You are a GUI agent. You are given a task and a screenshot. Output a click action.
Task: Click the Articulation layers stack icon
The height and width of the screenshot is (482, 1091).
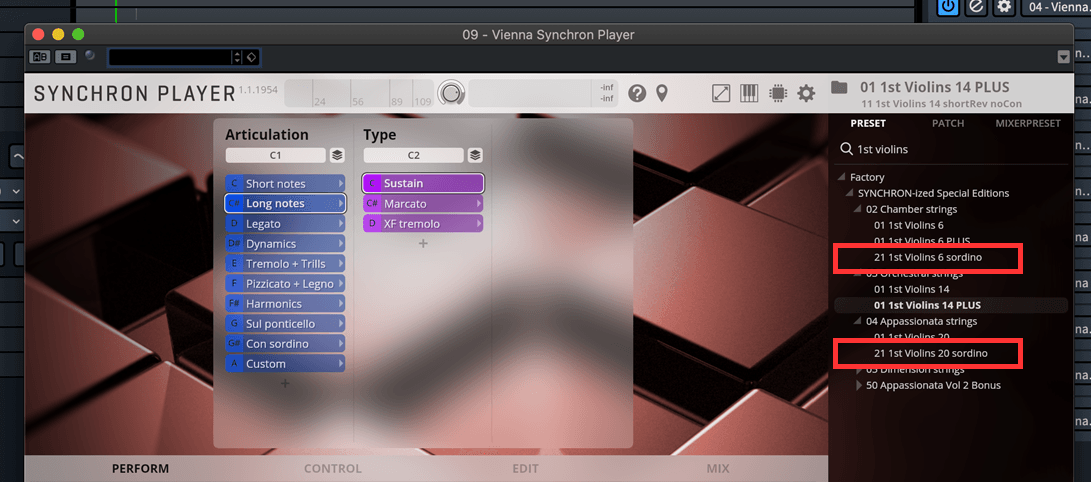[x=337, y=155]
